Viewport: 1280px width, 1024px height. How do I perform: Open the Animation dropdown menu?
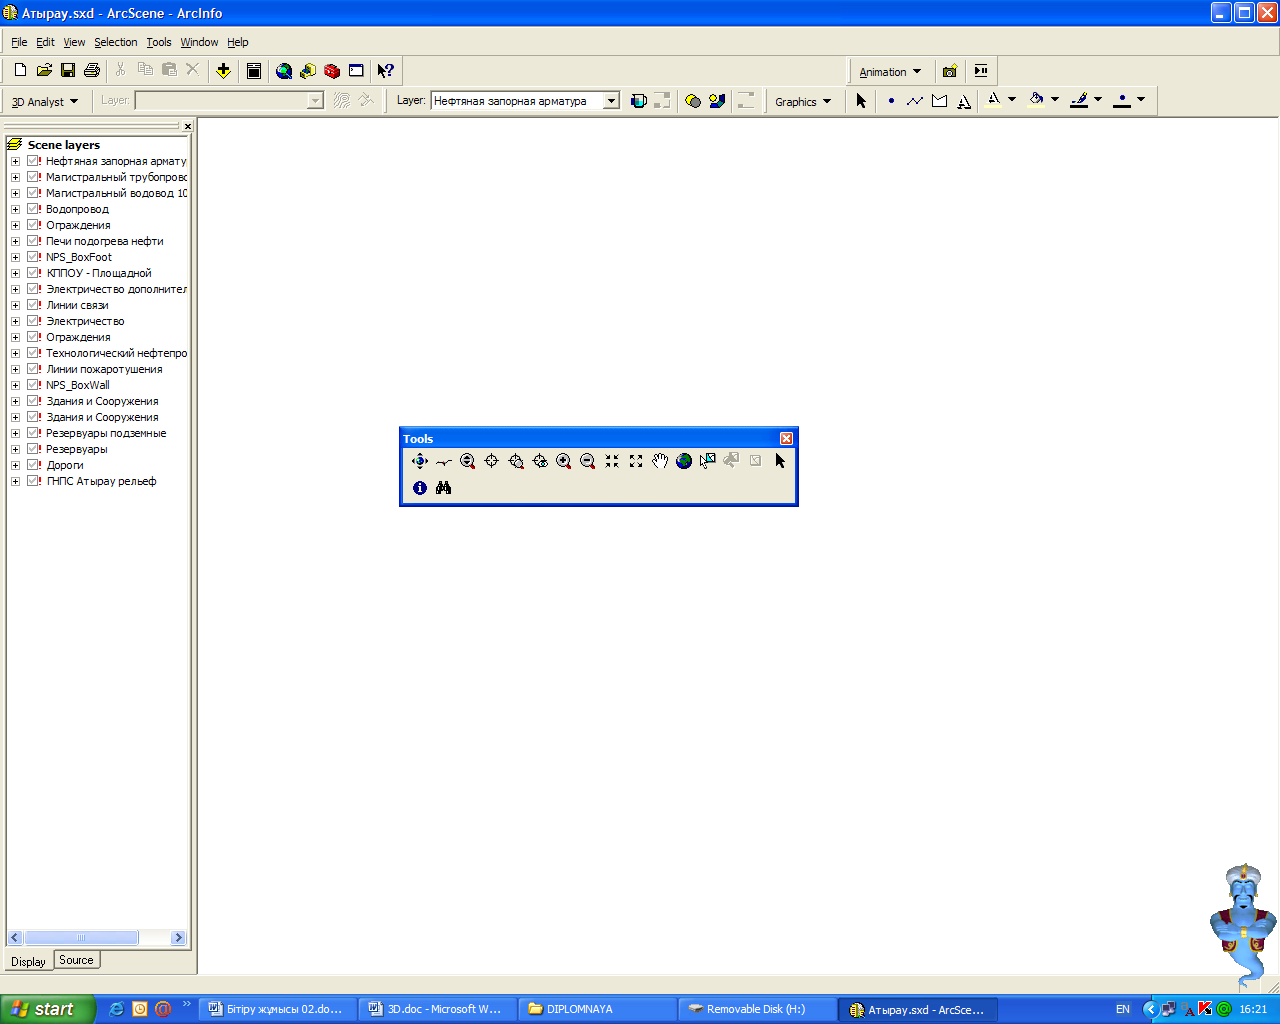[x=890, y=72]
